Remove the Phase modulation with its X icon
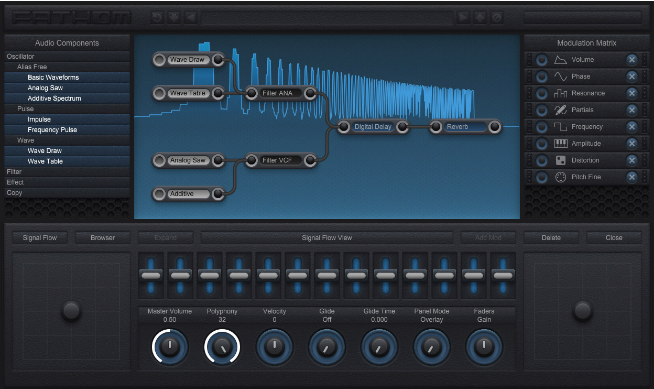654x389 pixels. coord(632,76)
